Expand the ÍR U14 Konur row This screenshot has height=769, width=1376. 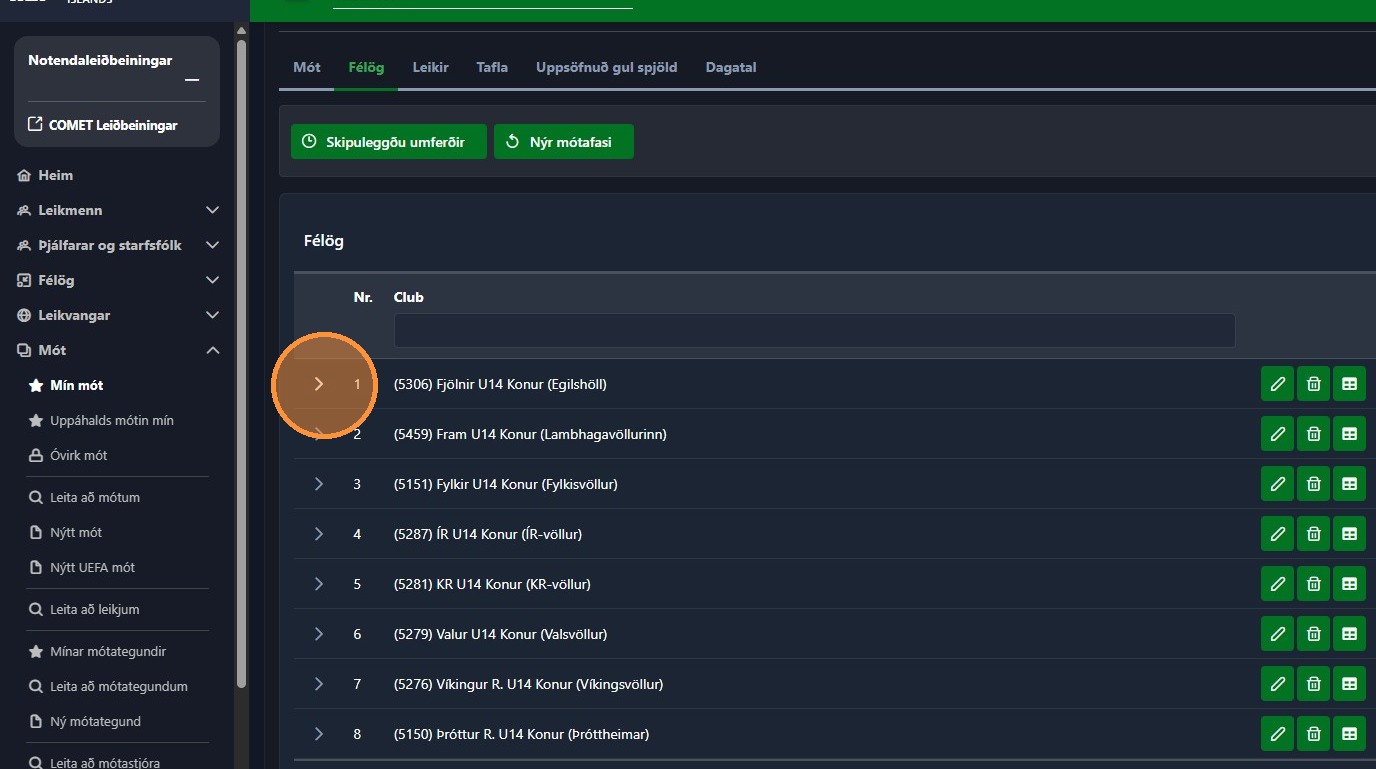click(x=319, y=534)
